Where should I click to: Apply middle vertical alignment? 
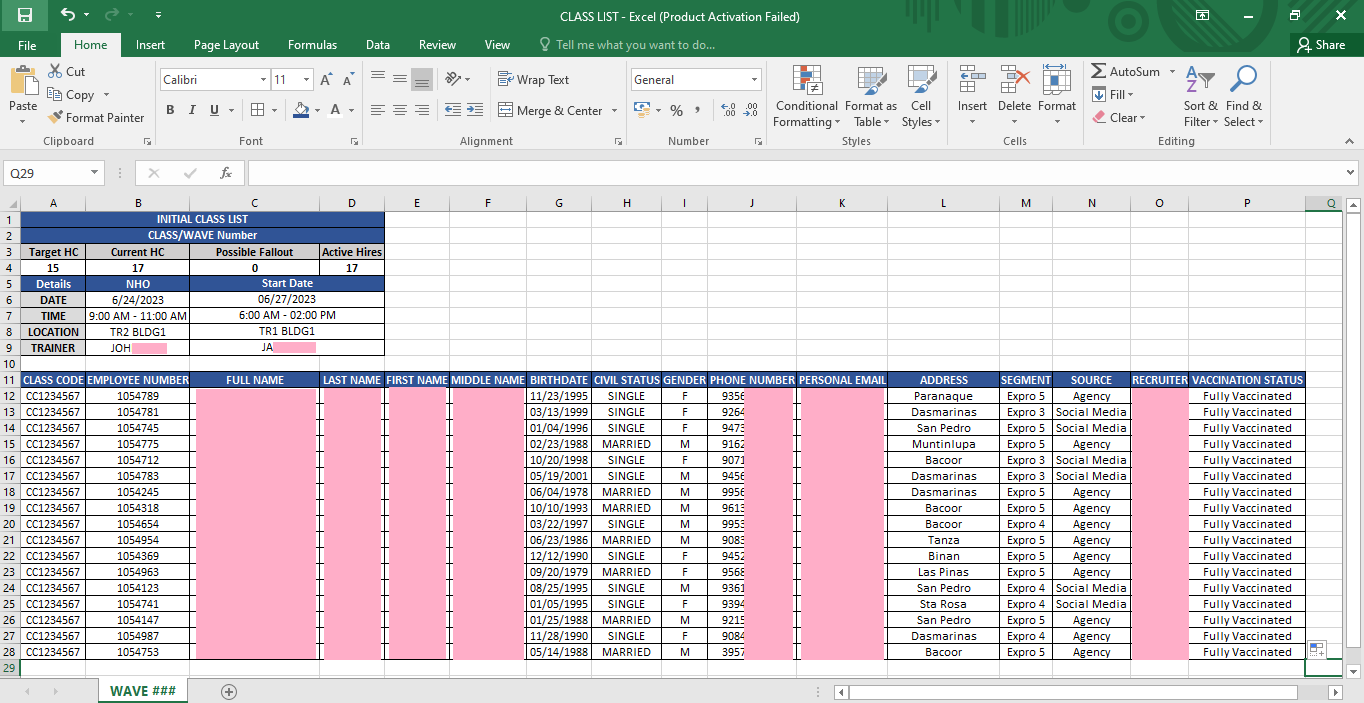(x=399, y=78)
